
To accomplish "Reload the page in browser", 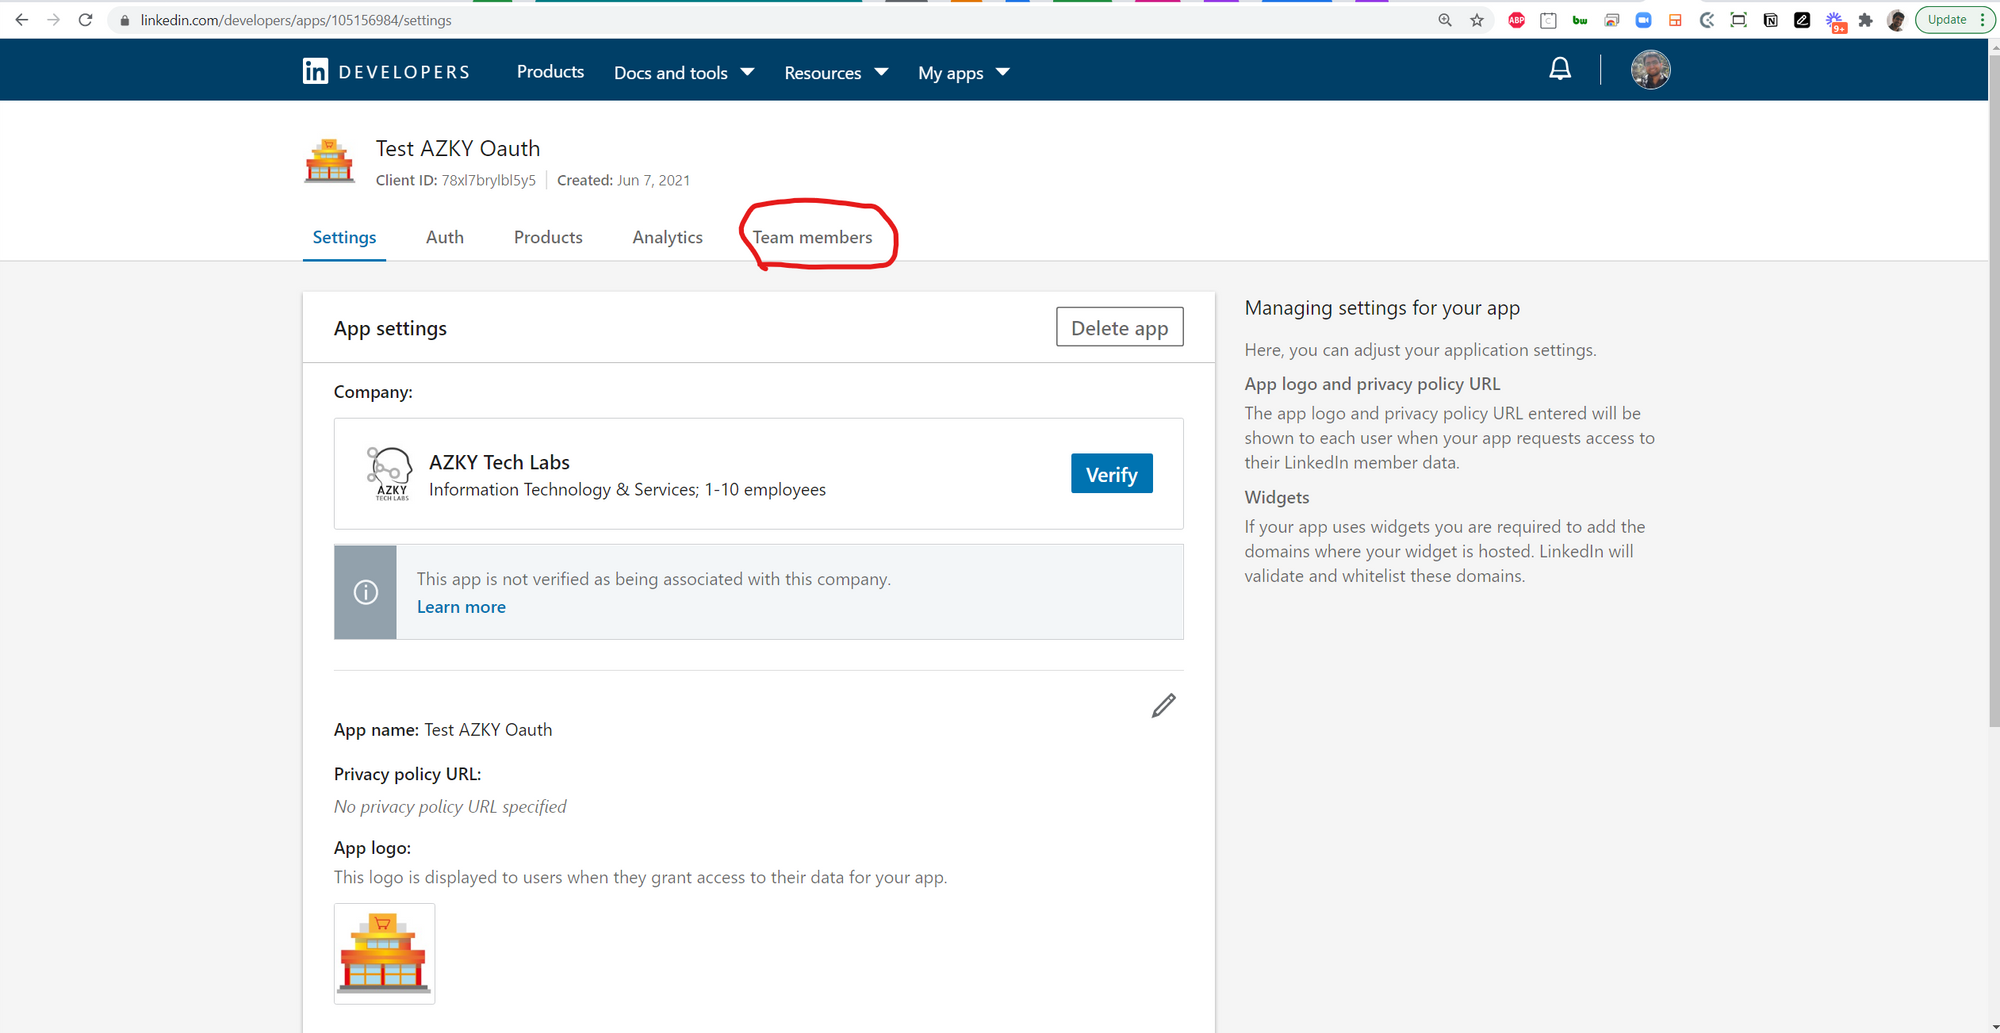I will point(86,20).
